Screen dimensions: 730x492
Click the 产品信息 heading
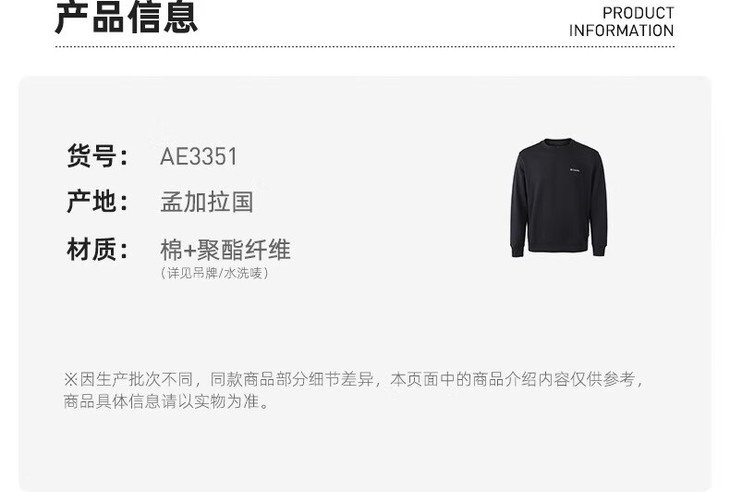pos(126,17)
